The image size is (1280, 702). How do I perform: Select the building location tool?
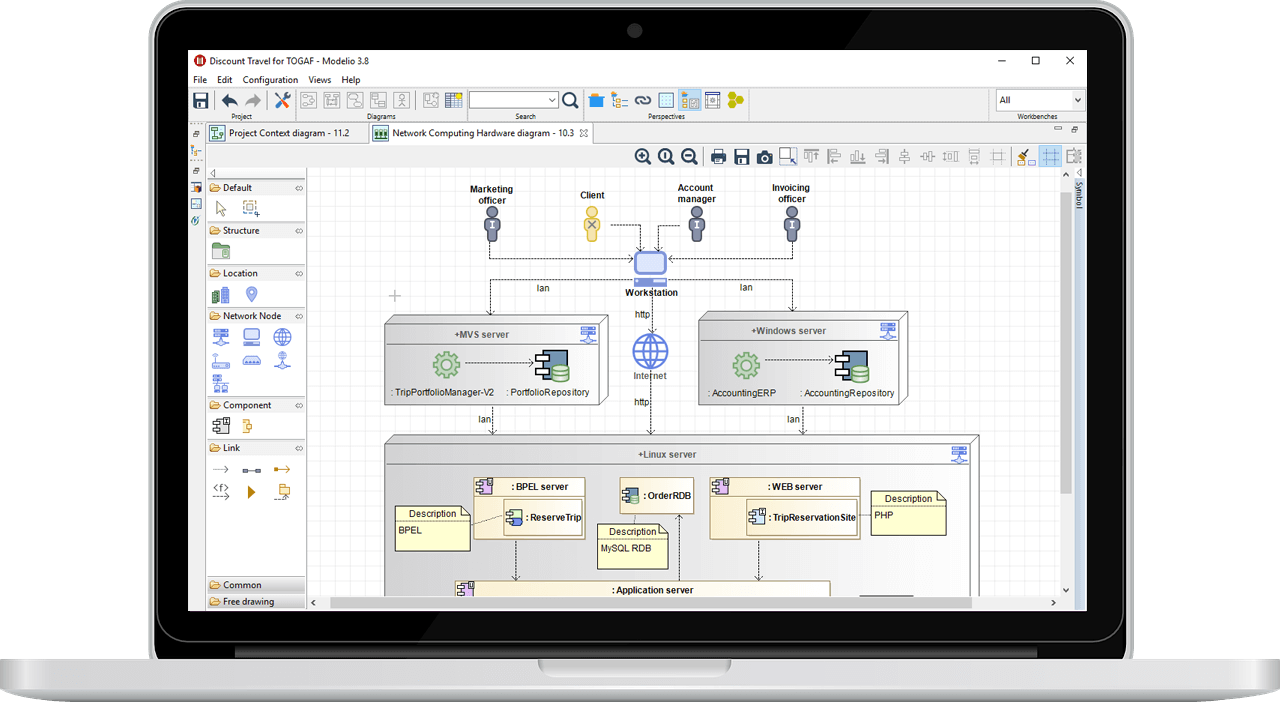point(221,295)
